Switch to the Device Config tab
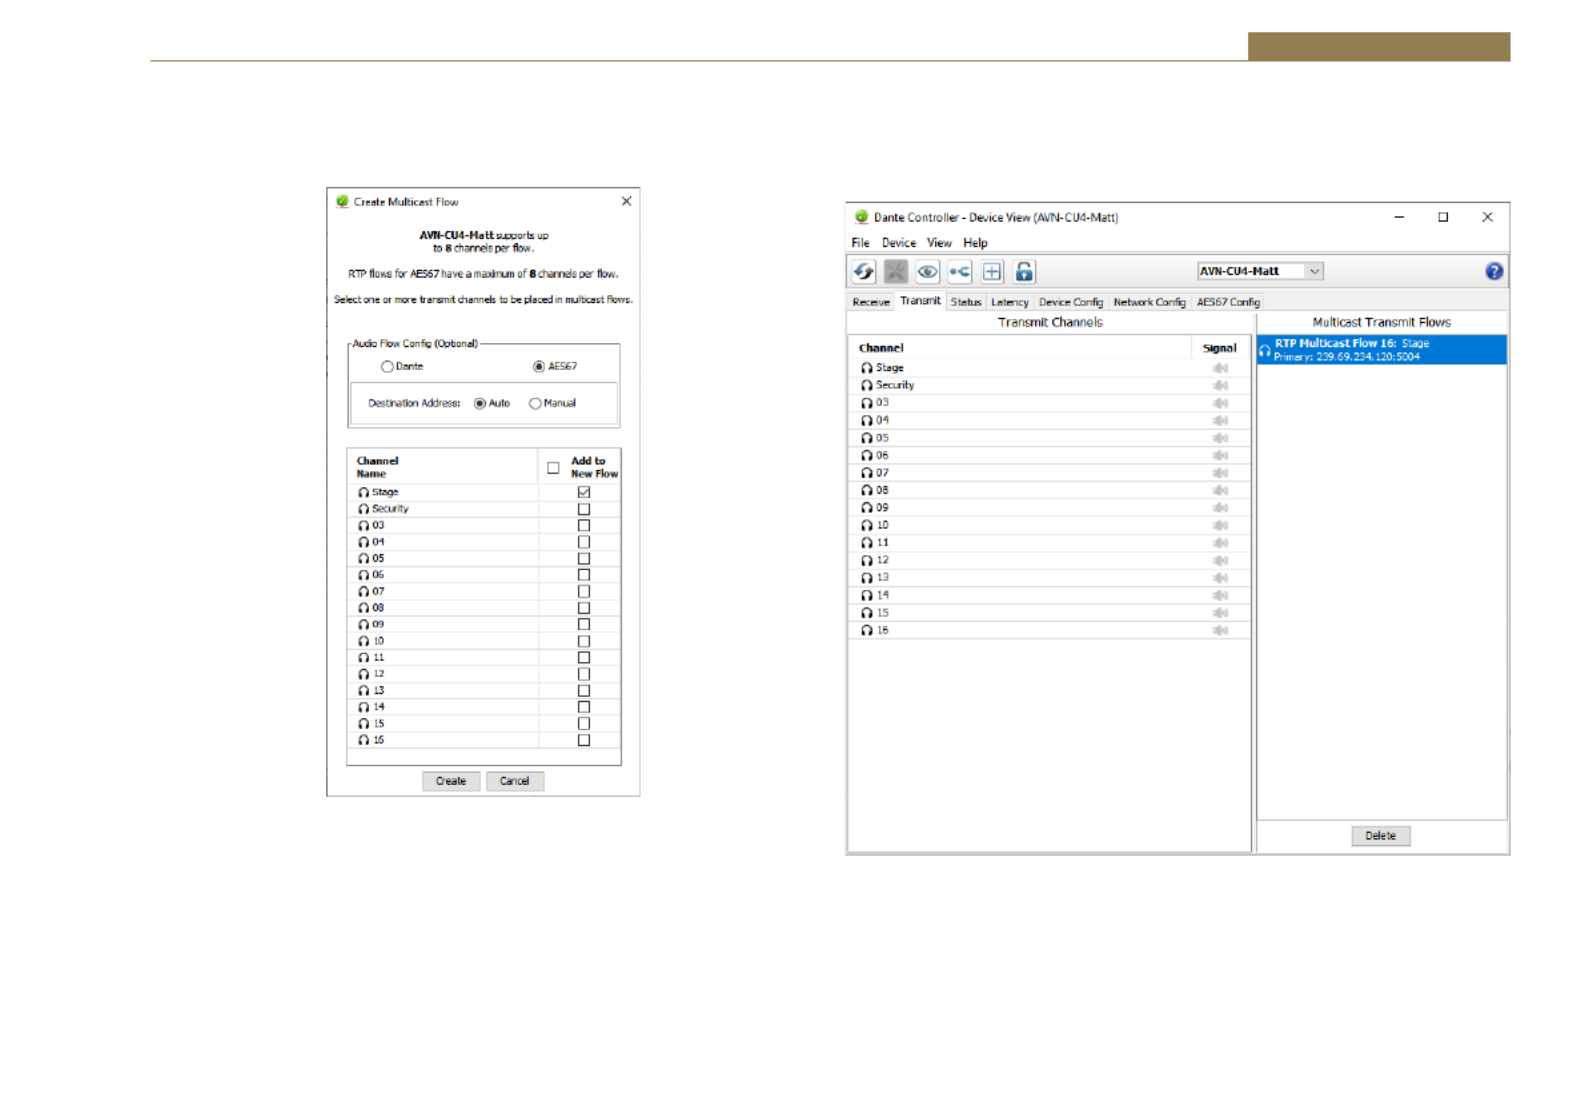Viewport: 1586px width, 1118px height. [1071, 302]
